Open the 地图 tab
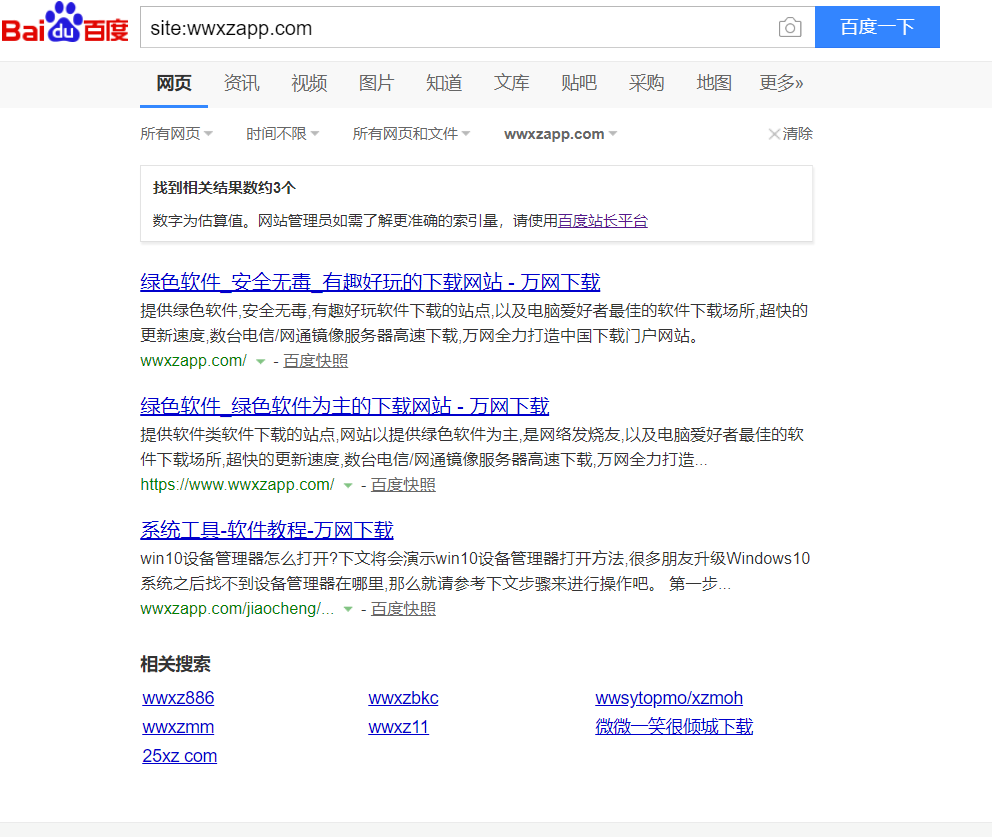 714,83
